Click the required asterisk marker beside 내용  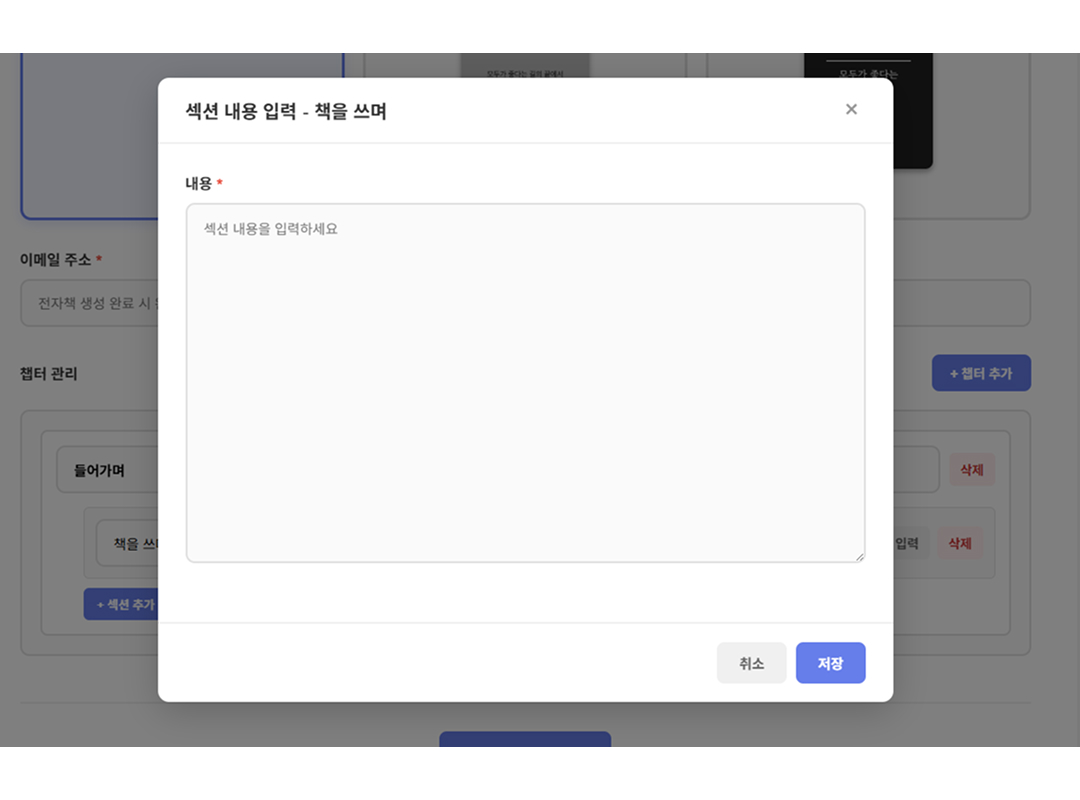218,183
